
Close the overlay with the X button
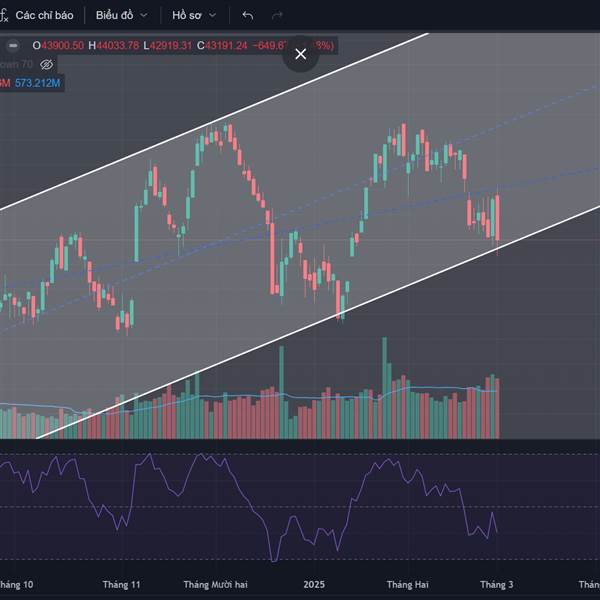(x=301, y=54)
